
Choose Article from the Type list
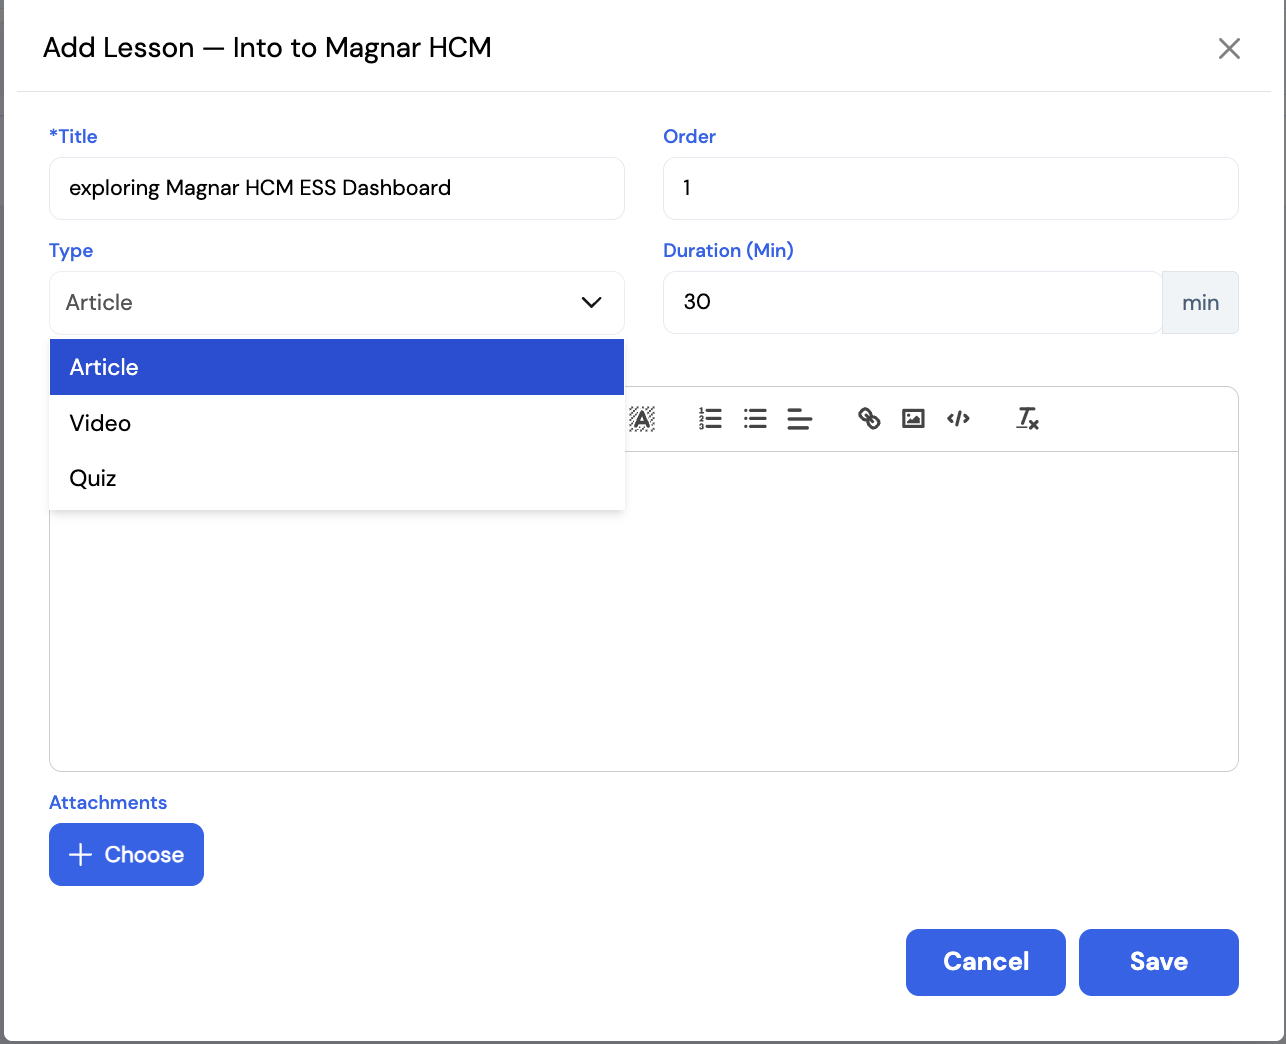[337, 367]
